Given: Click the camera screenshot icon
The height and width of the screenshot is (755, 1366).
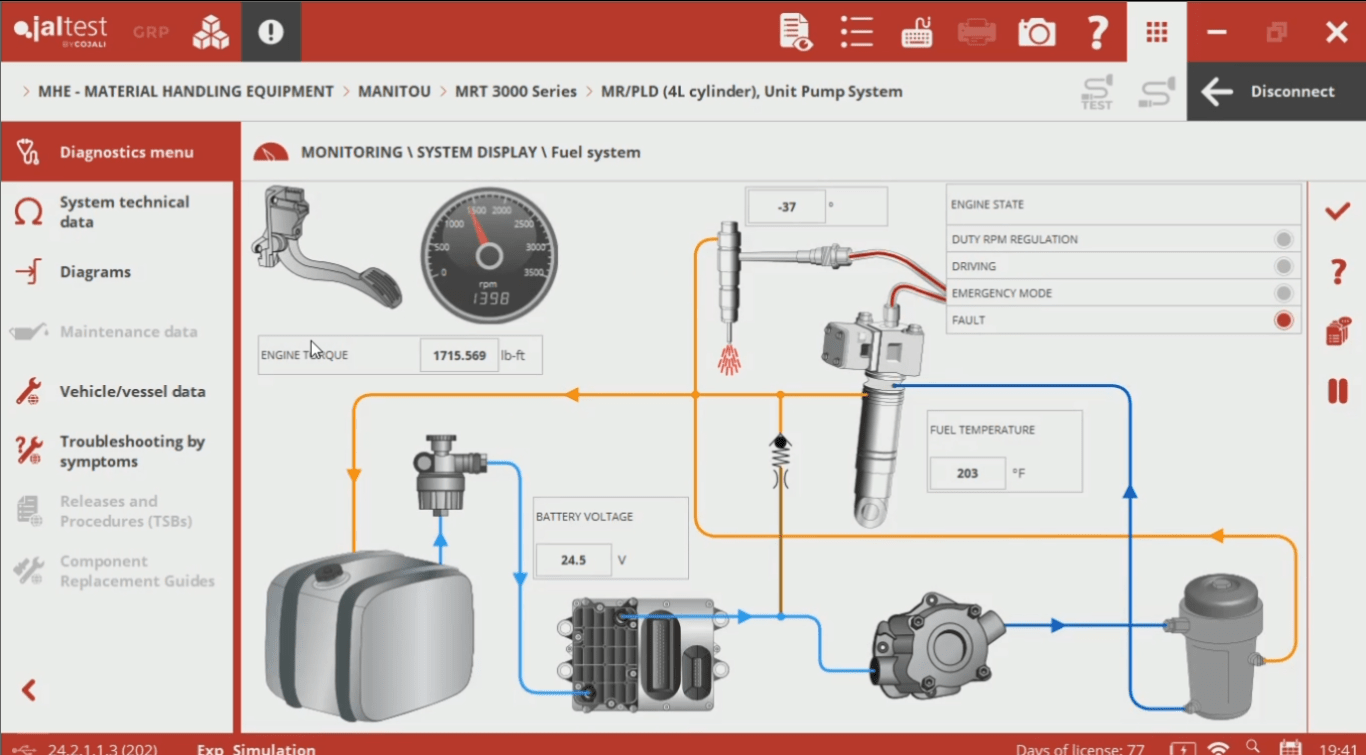Looking at the screenshot, I should point(1037,32).
